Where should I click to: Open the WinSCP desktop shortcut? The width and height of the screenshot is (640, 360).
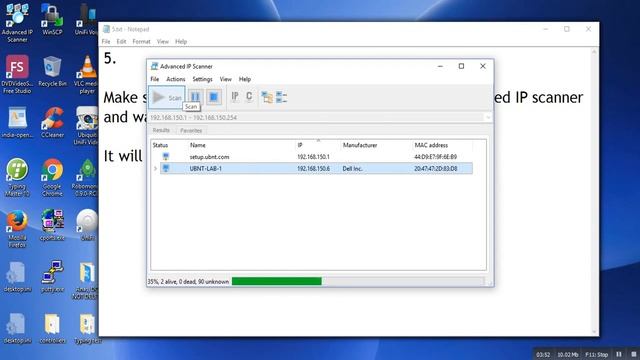[x=52, y=20]
